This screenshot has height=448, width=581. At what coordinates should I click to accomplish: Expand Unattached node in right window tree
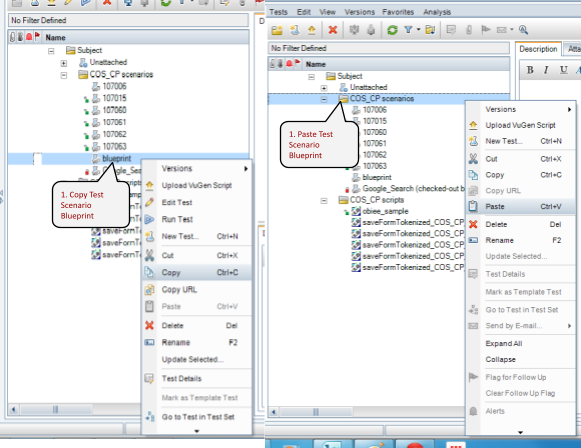coord(324,88)
